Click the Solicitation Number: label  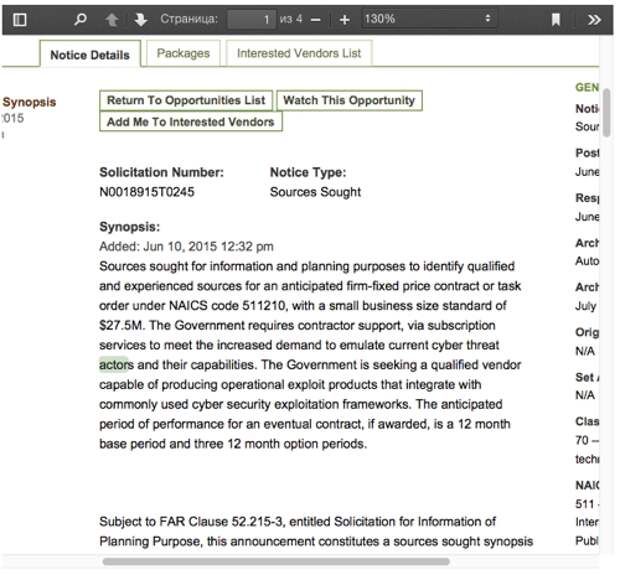[161, 172]
